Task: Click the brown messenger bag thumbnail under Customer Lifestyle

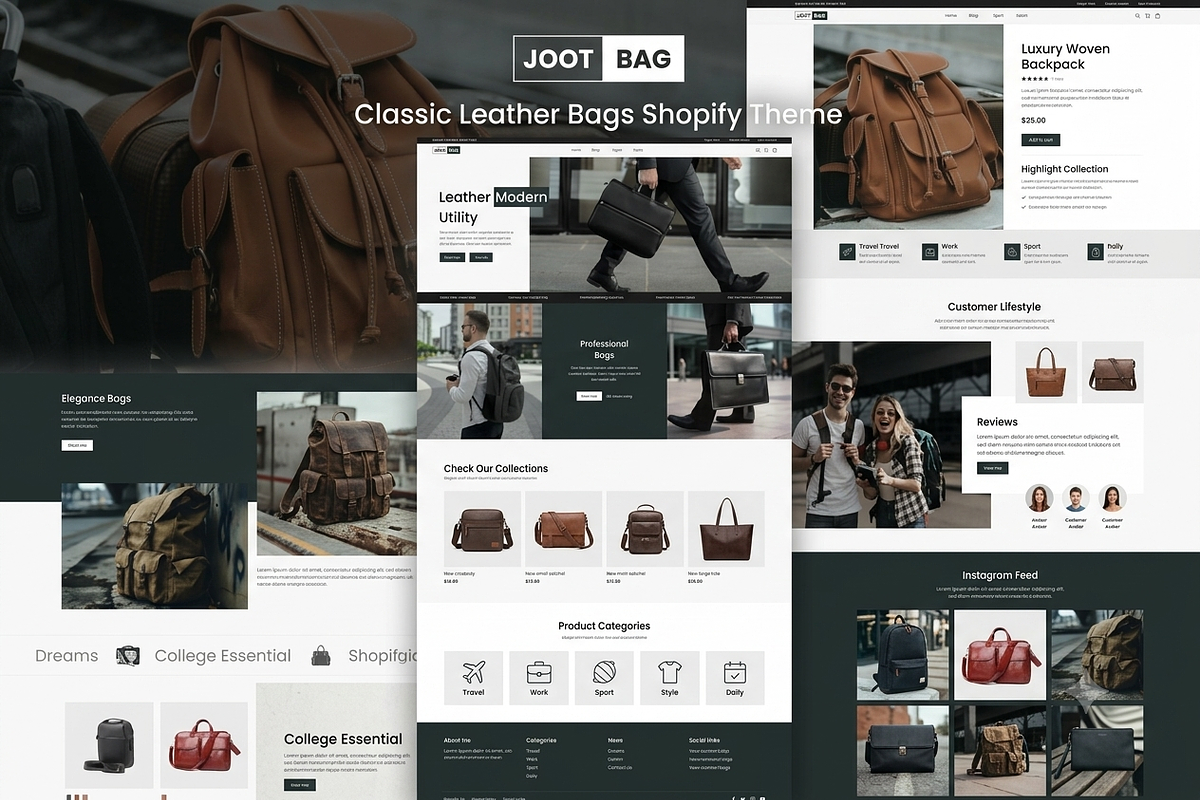Action: pyautogui.click(x=1113, y=372)
